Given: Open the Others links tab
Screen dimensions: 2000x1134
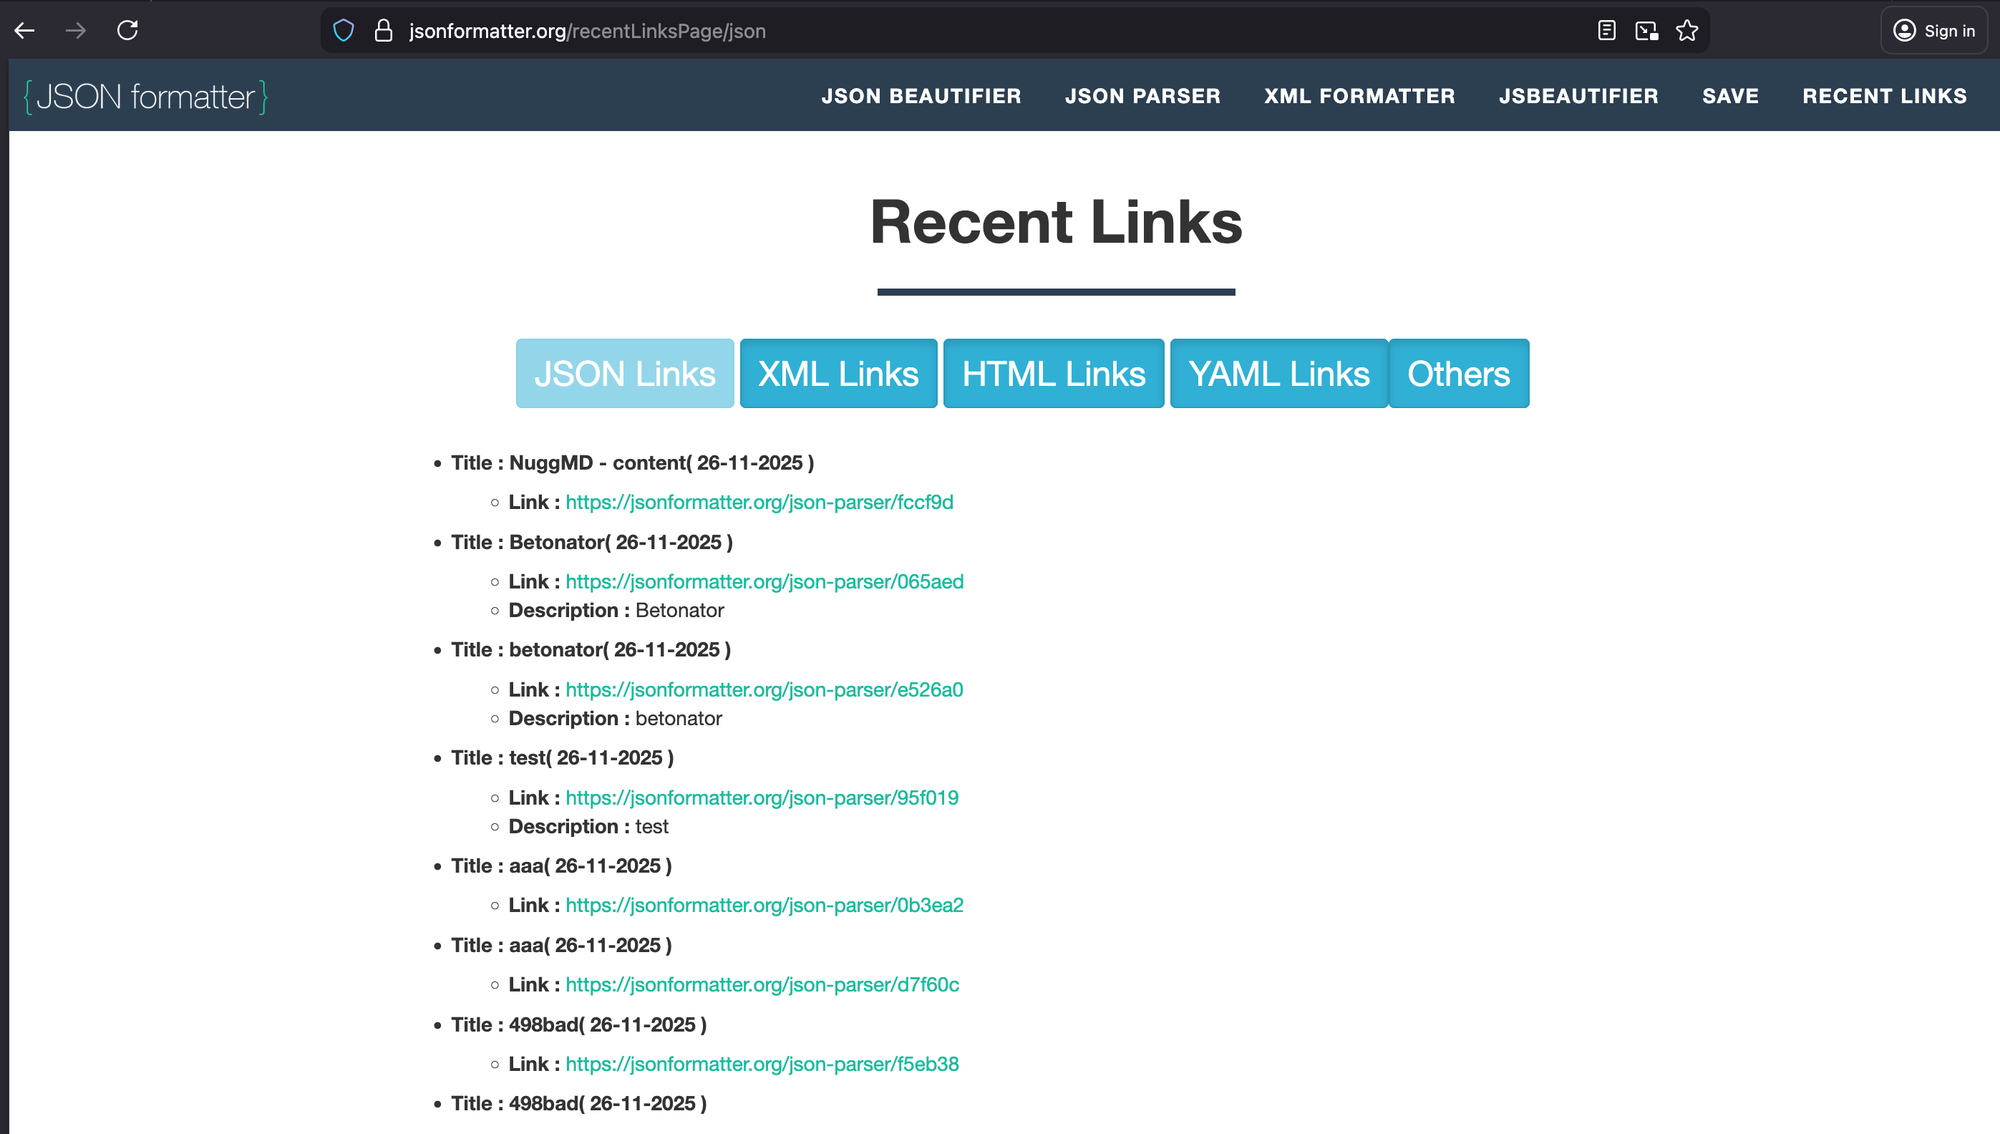Looking at the screenshot, I should click(x=1458, y=374).
